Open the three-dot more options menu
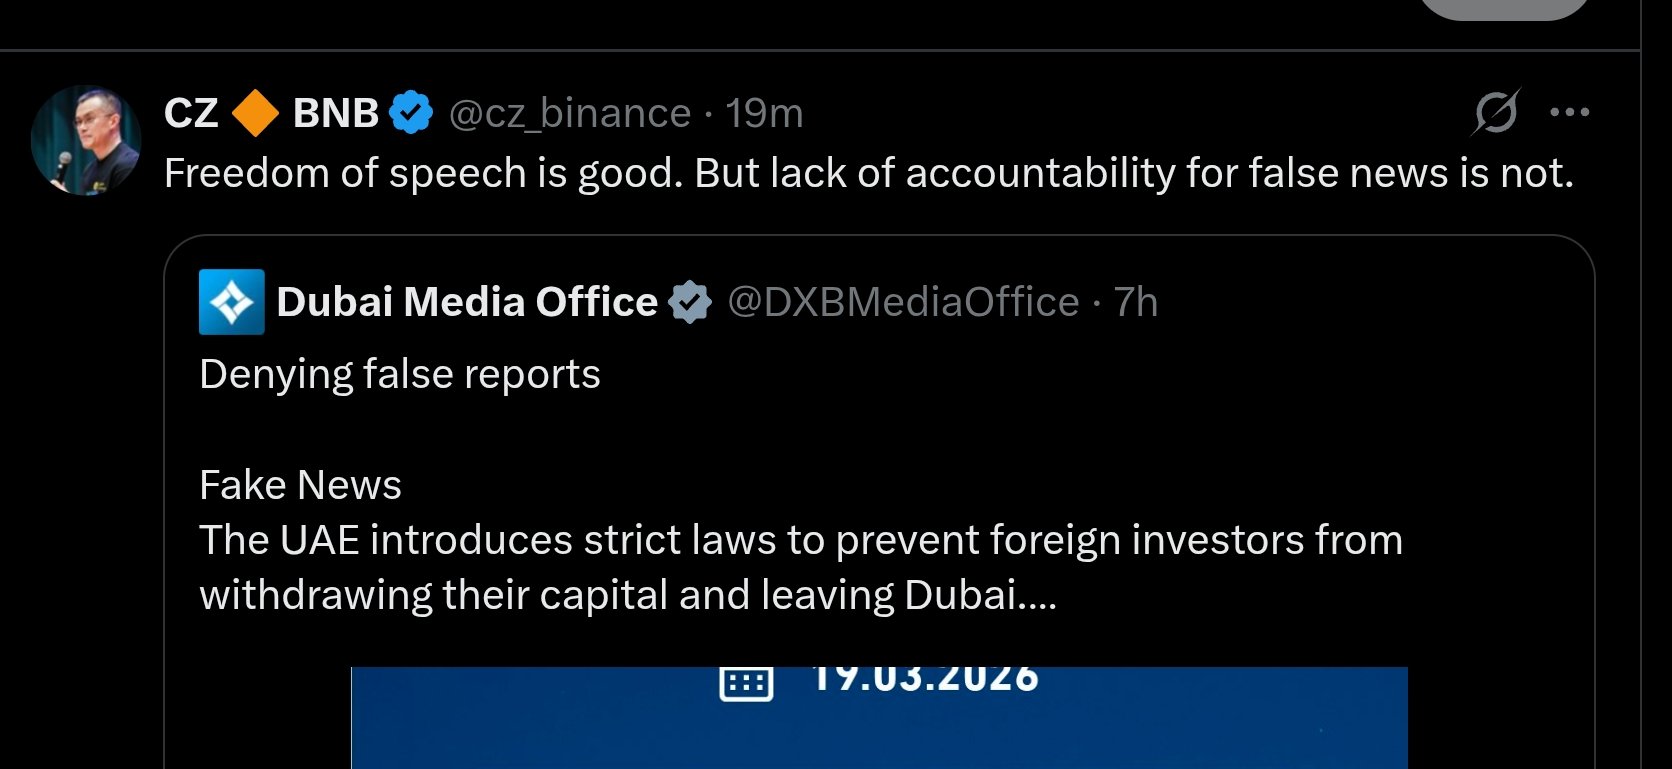This screenshot has height=769, width=1672. [x=1569, y=112]
